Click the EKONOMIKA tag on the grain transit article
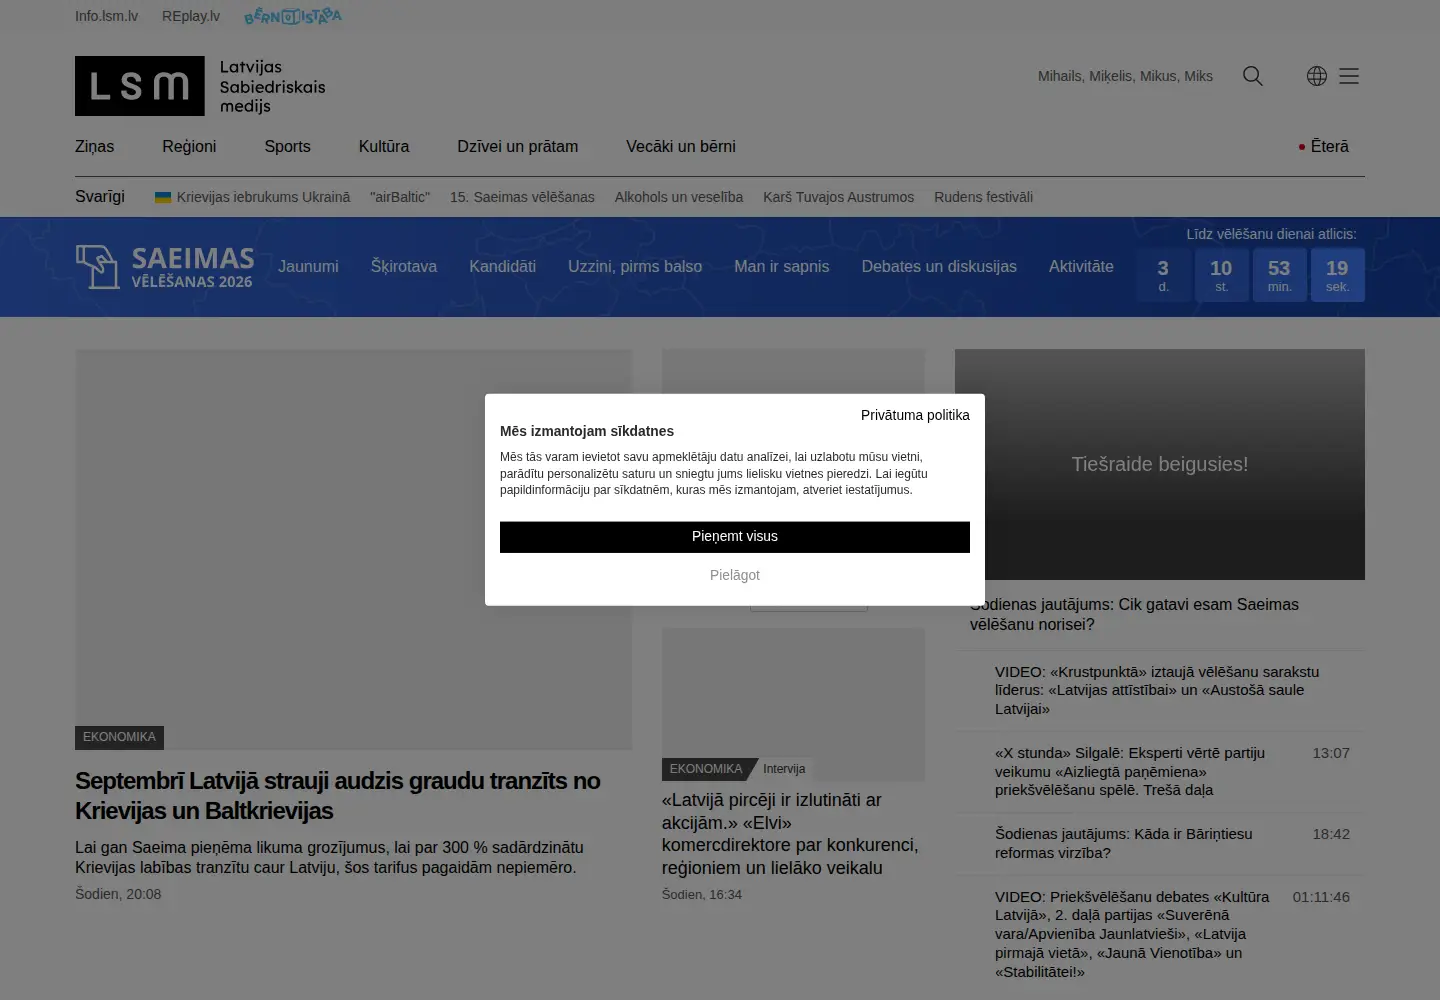 point(119,737)
